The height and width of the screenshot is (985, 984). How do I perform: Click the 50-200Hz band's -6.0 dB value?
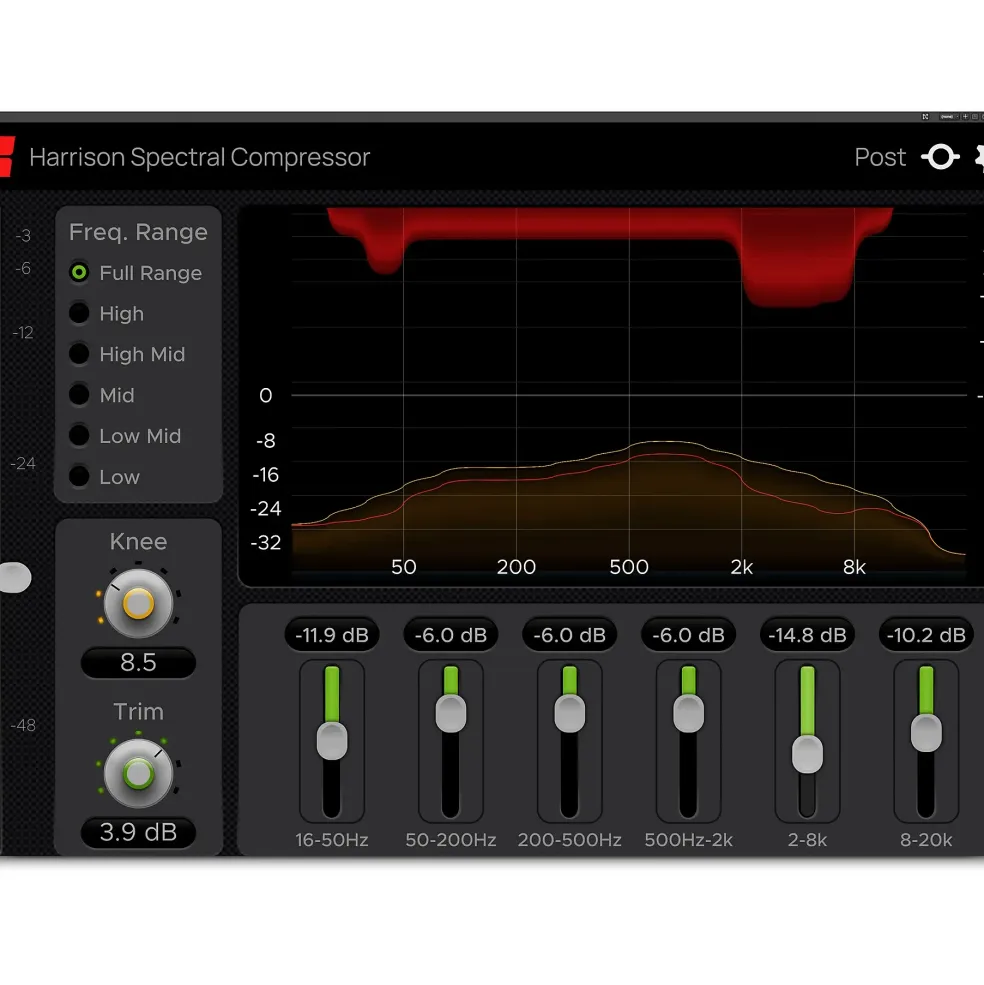[451, 635]
